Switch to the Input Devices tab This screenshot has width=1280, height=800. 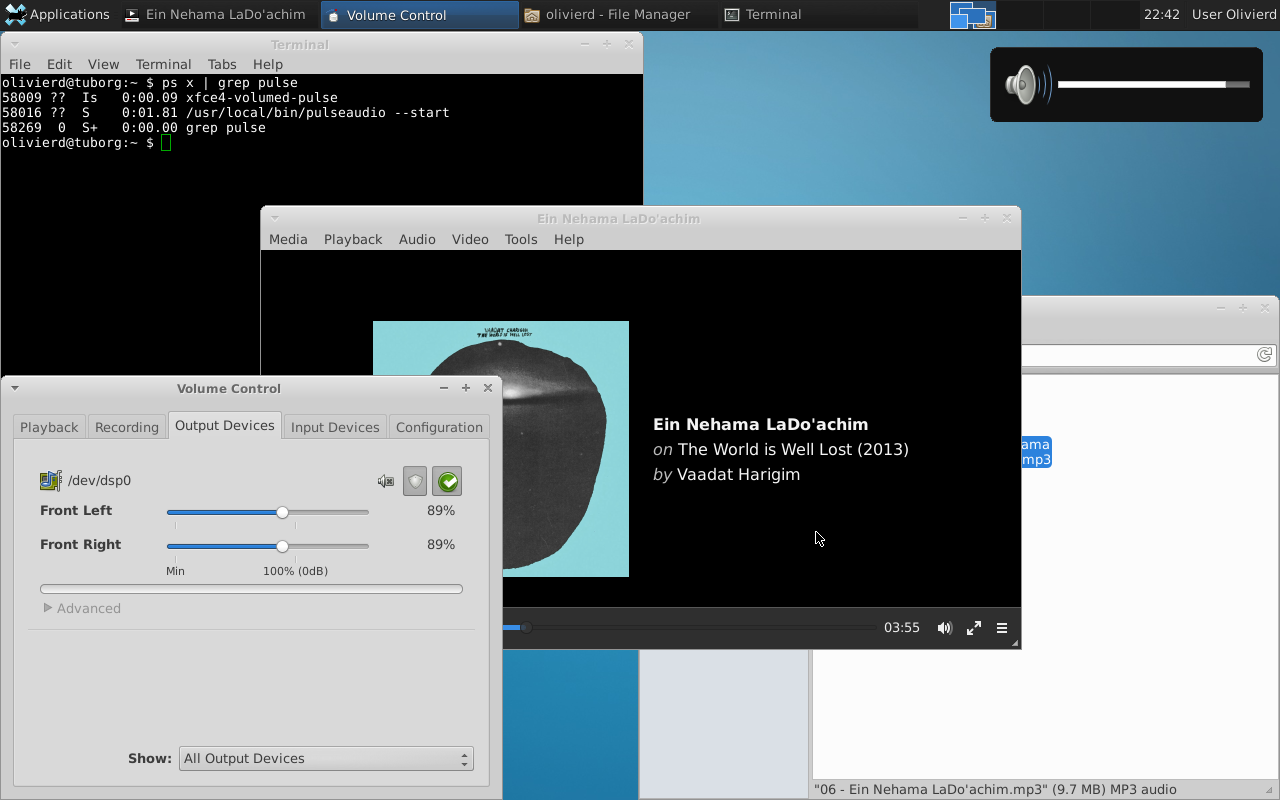click(335, 427)
